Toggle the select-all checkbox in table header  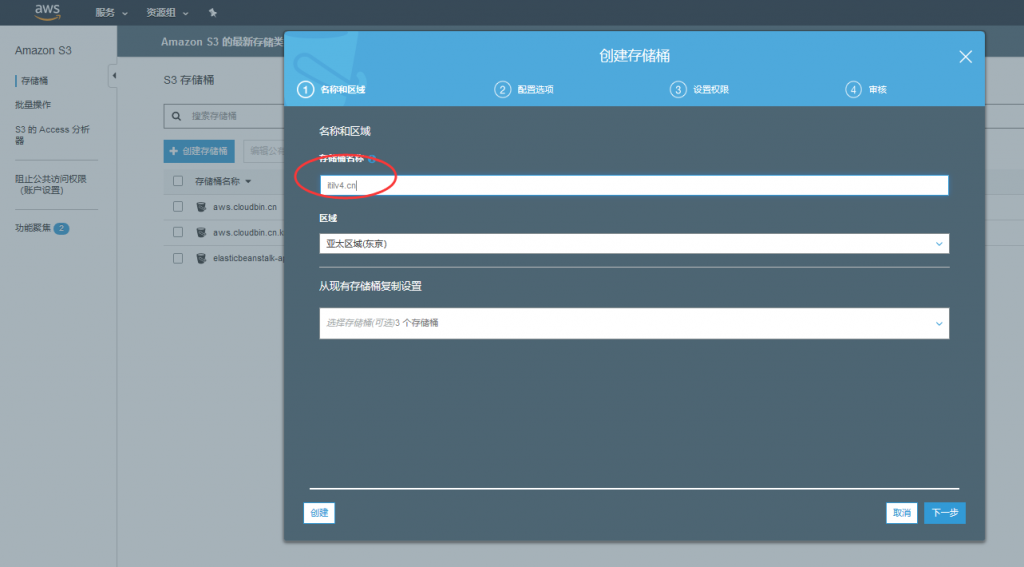click(x=178, y=181)
